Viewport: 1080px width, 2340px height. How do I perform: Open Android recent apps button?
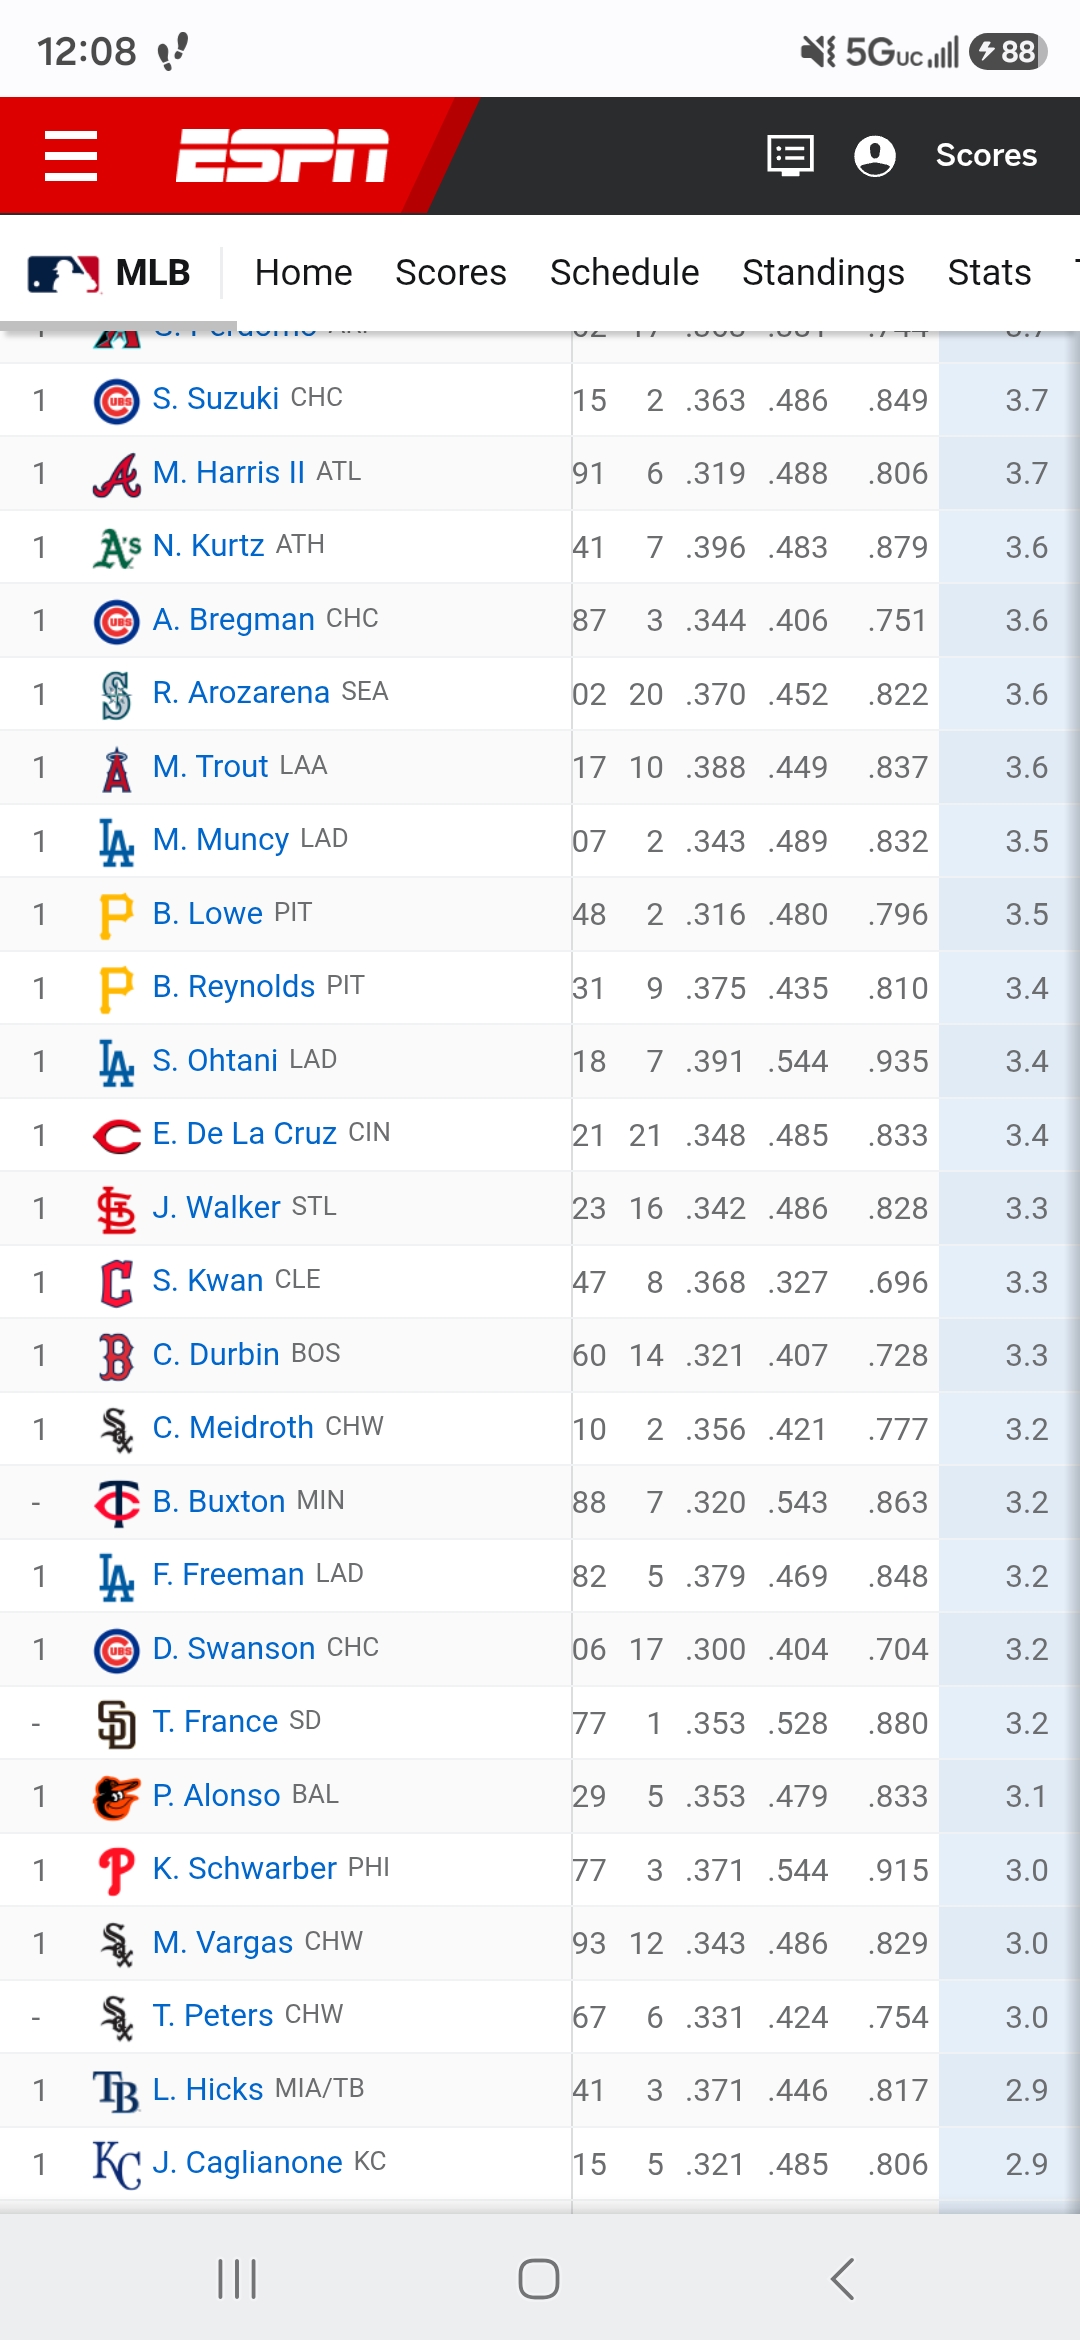(237, 2279)
